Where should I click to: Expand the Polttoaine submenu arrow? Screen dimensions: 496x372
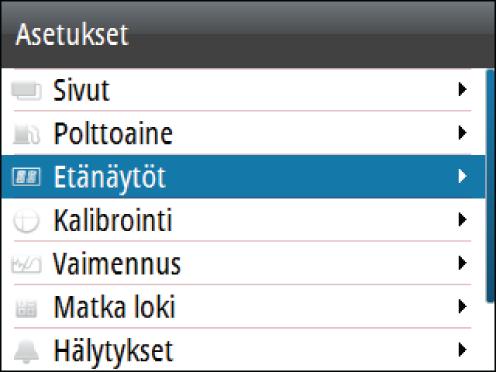tap(462, 133)
